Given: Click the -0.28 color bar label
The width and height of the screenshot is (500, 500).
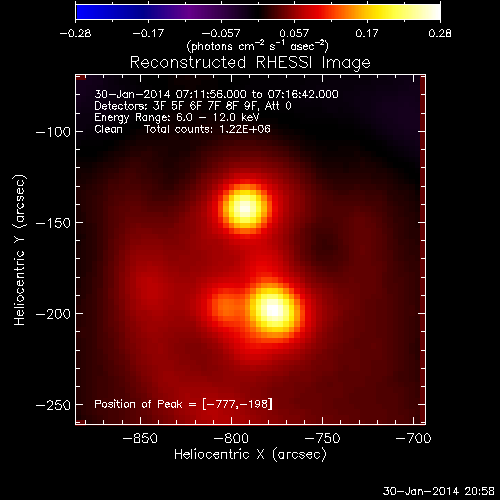Looking at the screenshot, I should [x=75, y=33].
